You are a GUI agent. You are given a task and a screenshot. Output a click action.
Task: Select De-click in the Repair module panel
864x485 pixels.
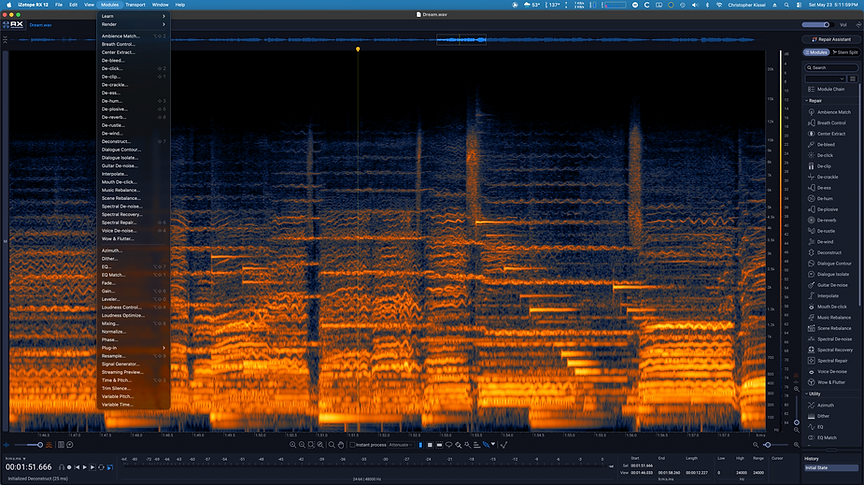coord(825,155)
